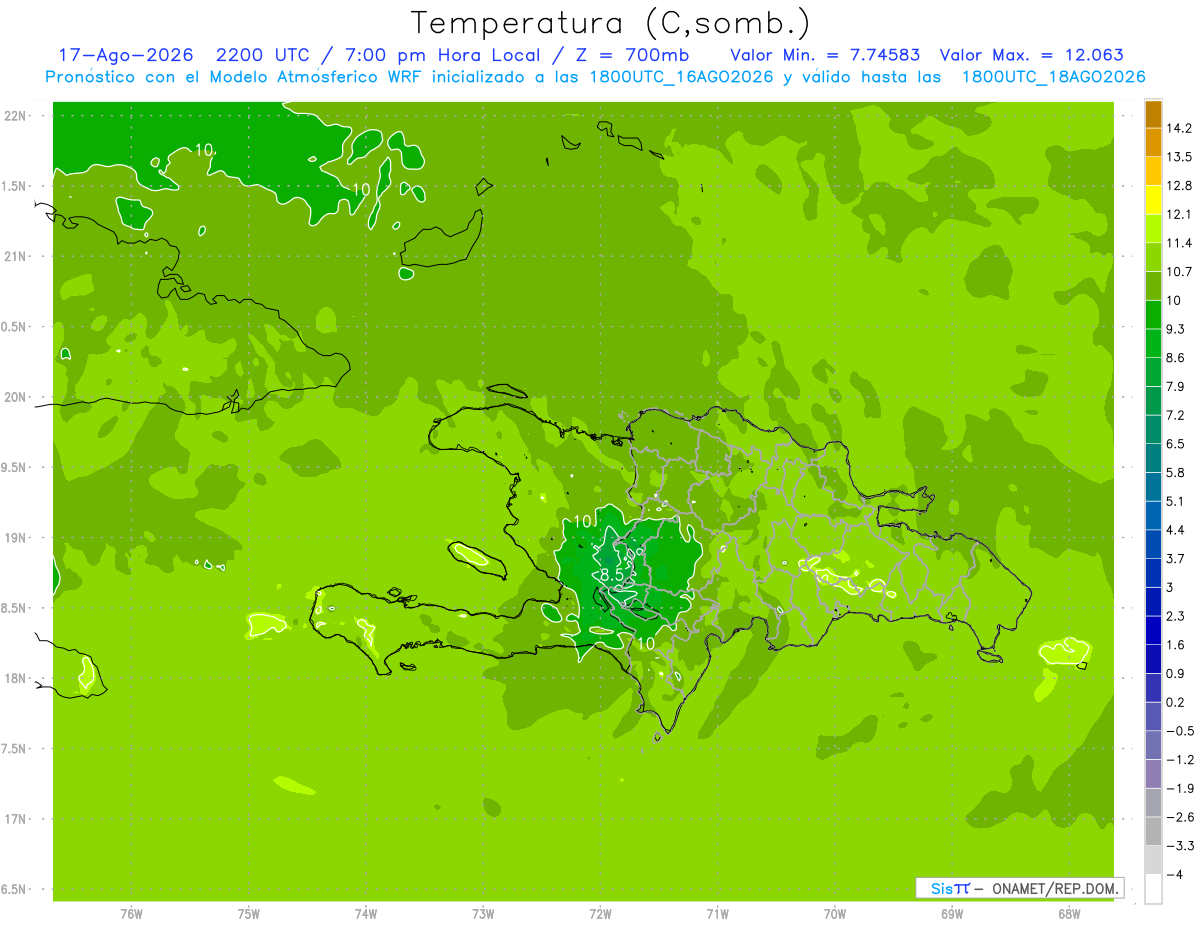Pick the orange swatch between 14.2 and 13.5
The height and width of the screenshot is (927, 1200).
click(x=1153, y=143)
